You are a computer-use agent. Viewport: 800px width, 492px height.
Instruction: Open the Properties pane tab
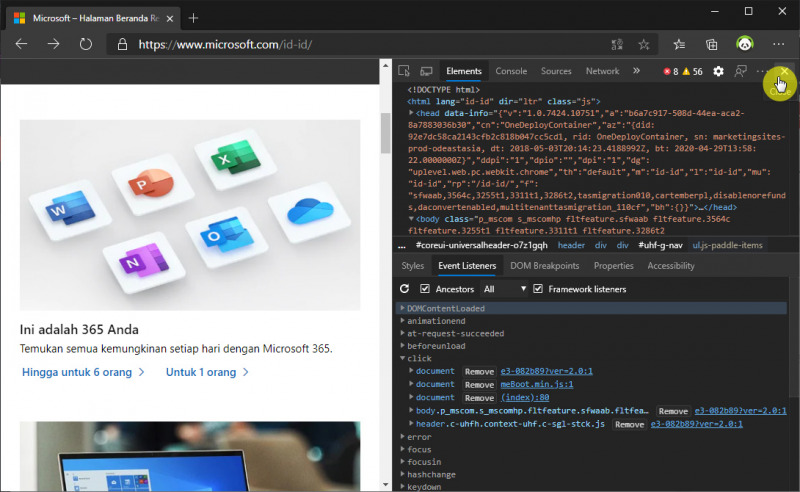[x=613, y=266]
